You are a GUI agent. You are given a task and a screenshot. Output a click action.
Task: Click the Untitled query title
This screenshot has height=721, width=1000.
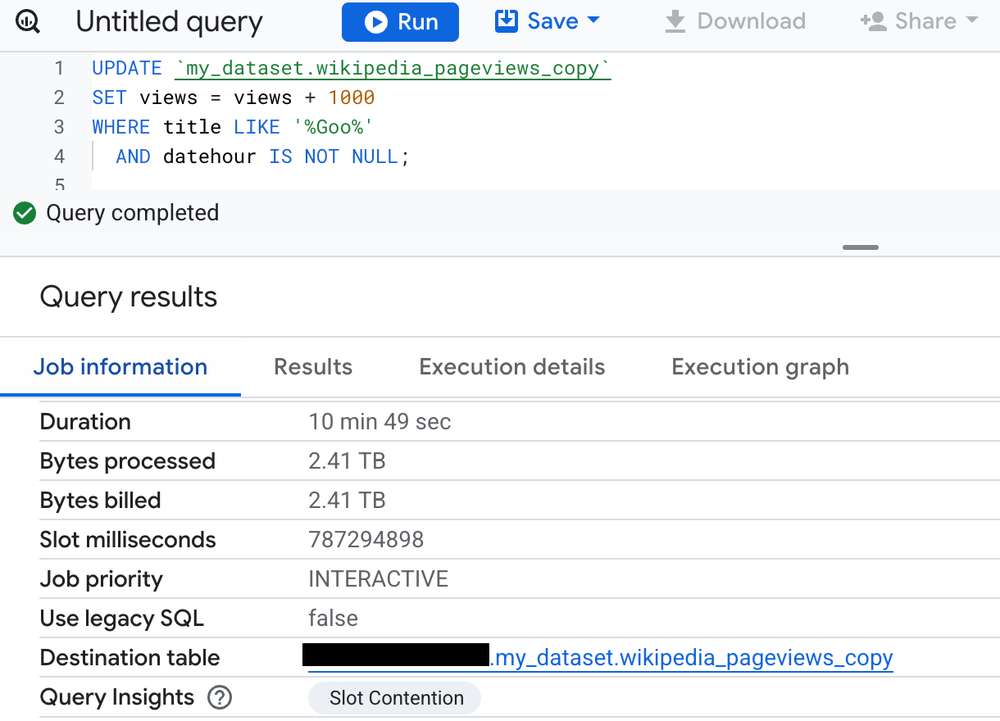169,22
